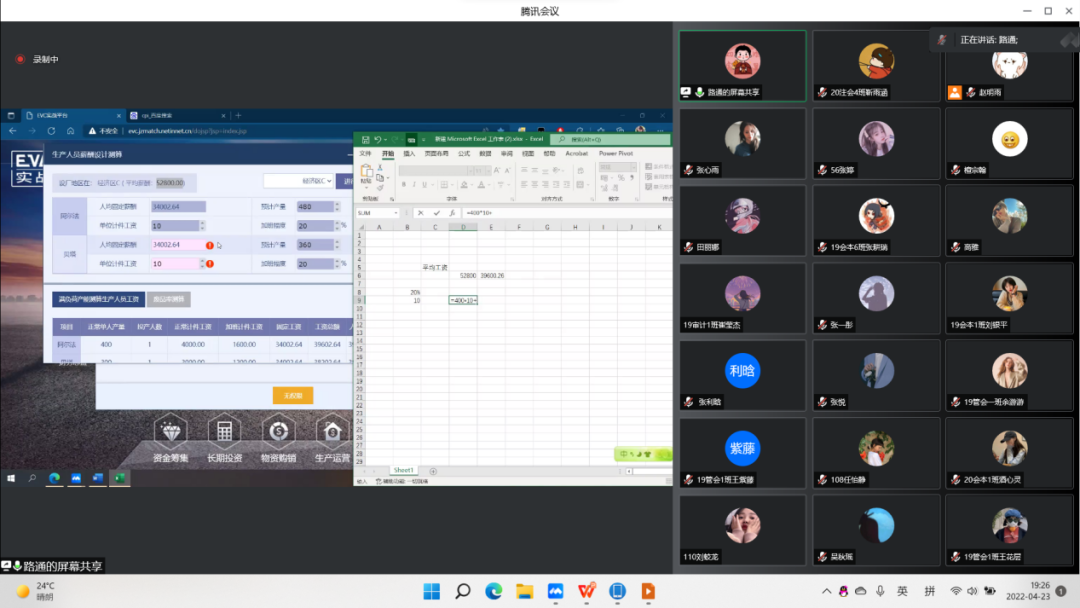Open File Explorer from the taskbar
The height and width of the screenshot is (608, 1080).
(x=525, y=591)
